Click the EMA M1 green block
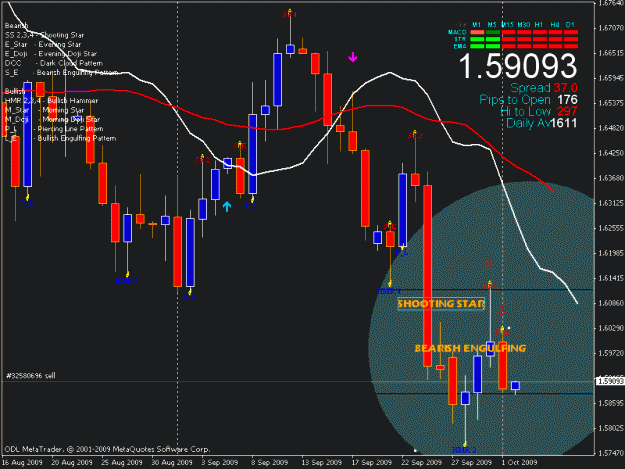 click(x=477, y=46)
